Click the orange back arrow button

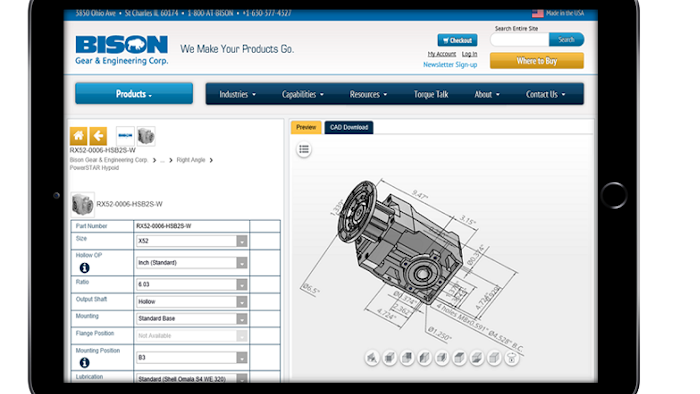click(98, 136)
